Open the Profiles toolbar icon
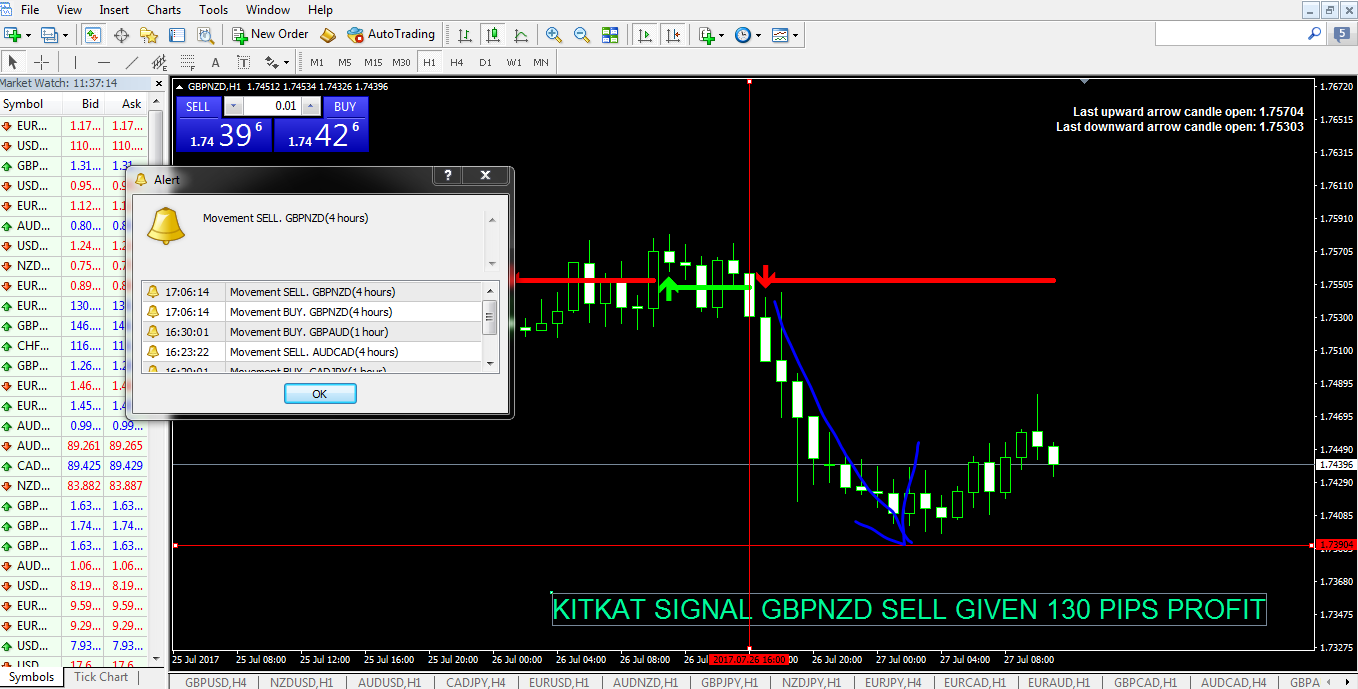Viewport: 1358px width, 689px height. pyautogui.click(x=54, y=34)
